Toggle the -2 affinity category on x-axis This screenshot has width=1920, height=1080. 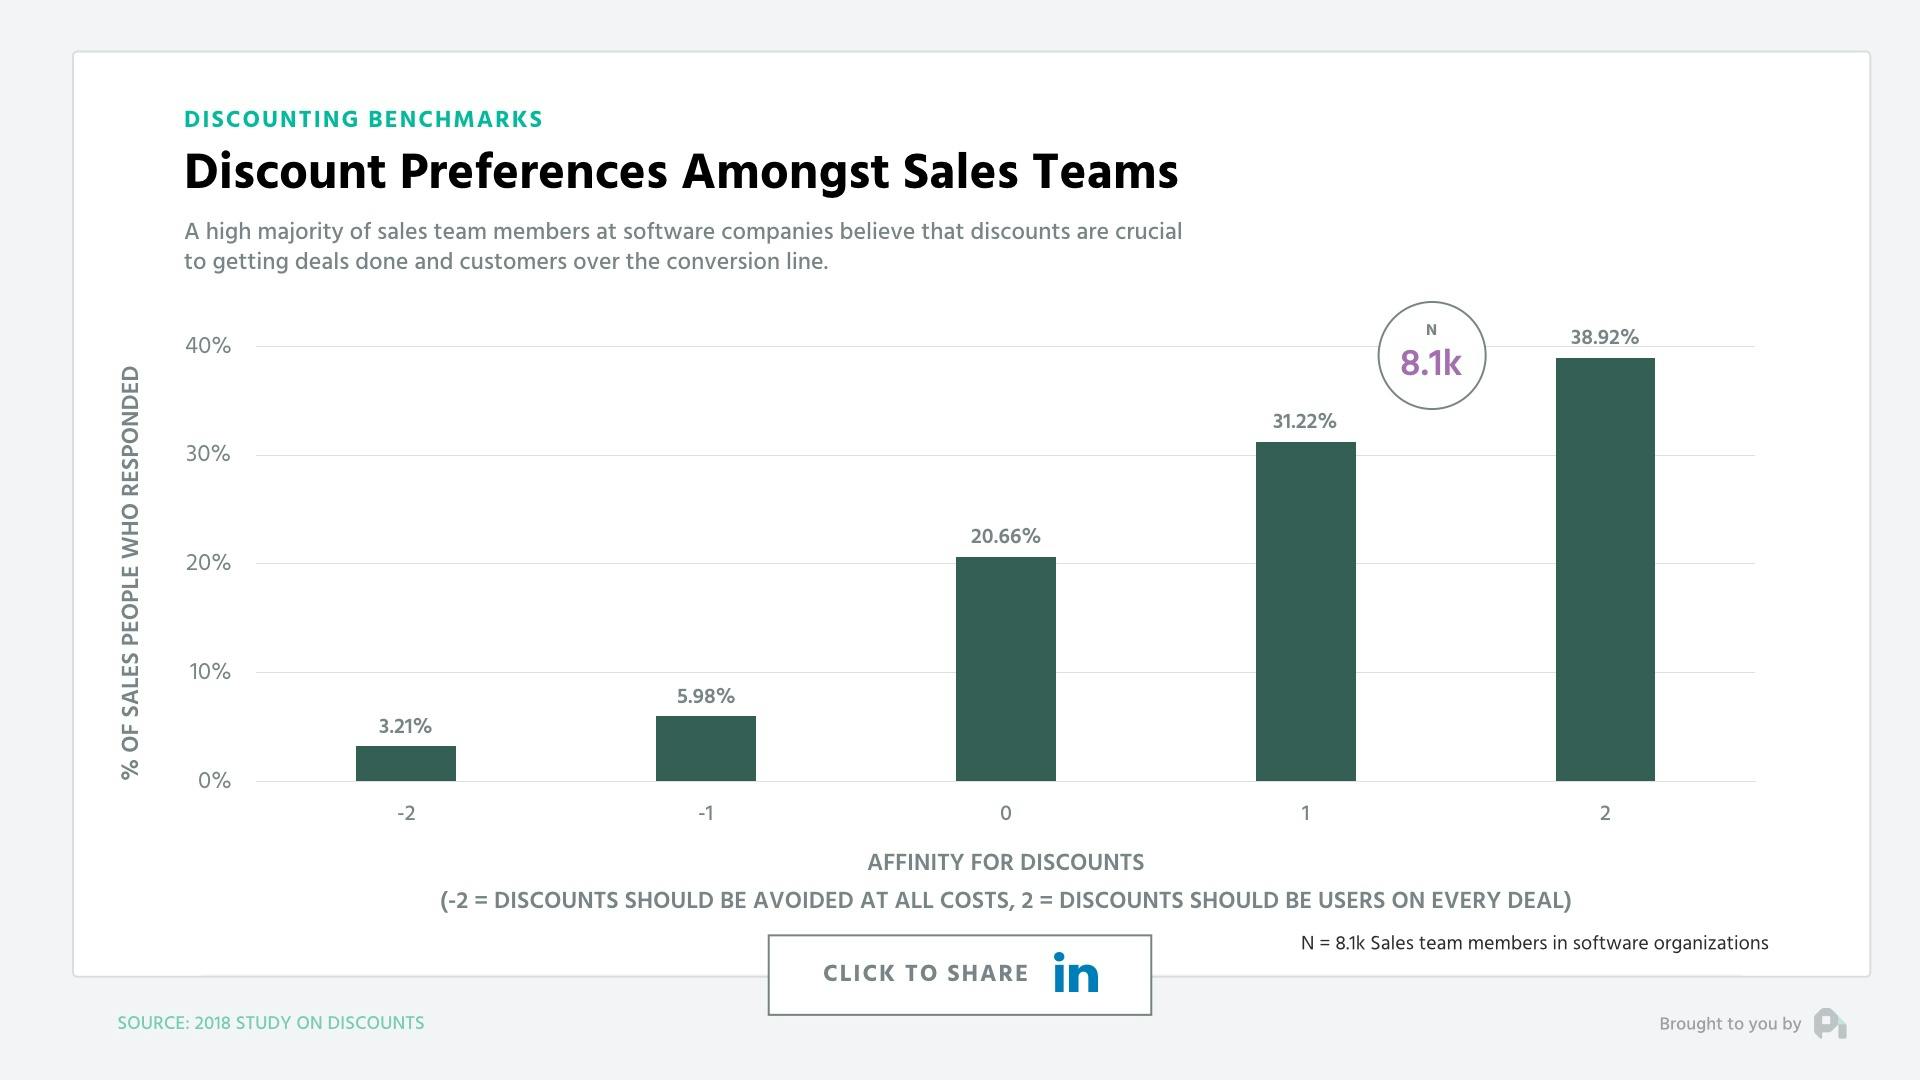point(405,813)
